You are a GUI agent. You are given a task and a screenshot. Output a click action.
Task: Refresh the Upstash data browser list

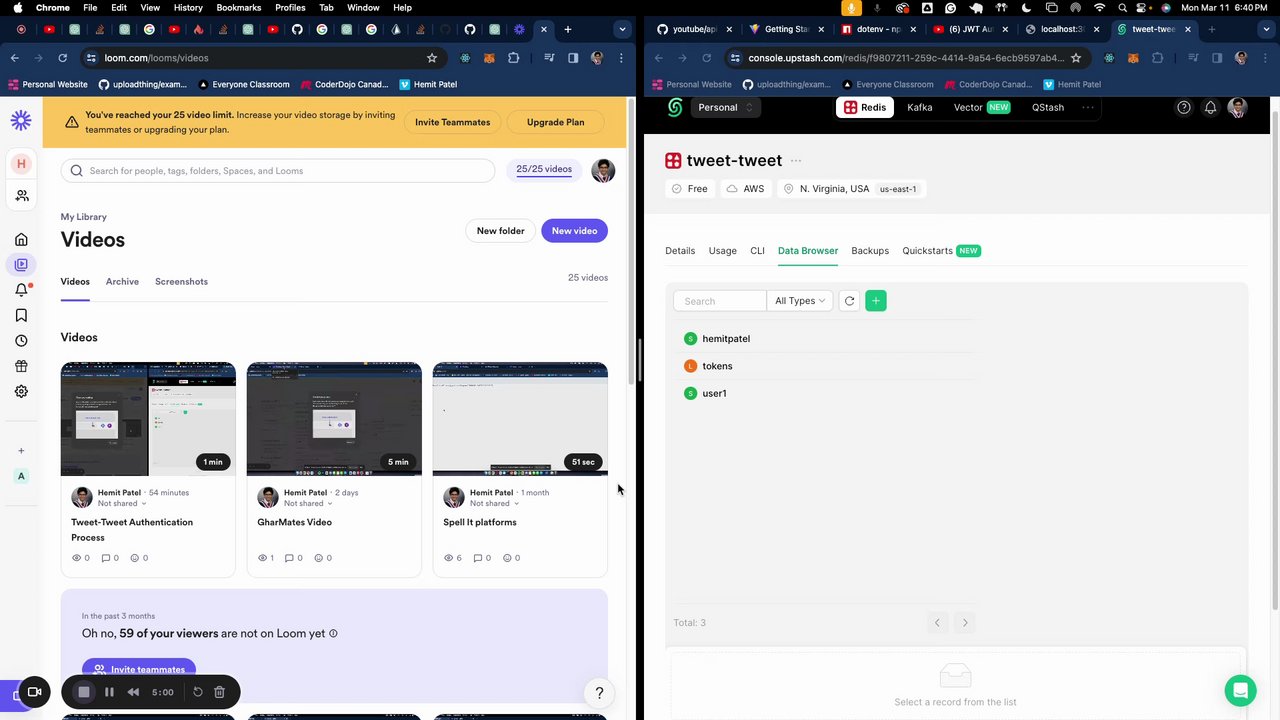(x=849, y=301)
